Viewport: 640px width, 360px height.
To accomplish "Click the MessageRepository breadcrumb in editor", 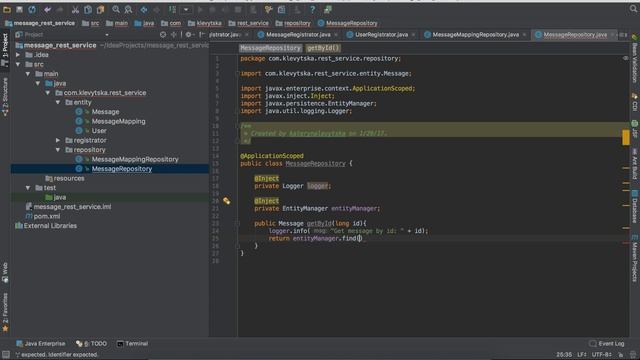I will (x=271, y=48).
